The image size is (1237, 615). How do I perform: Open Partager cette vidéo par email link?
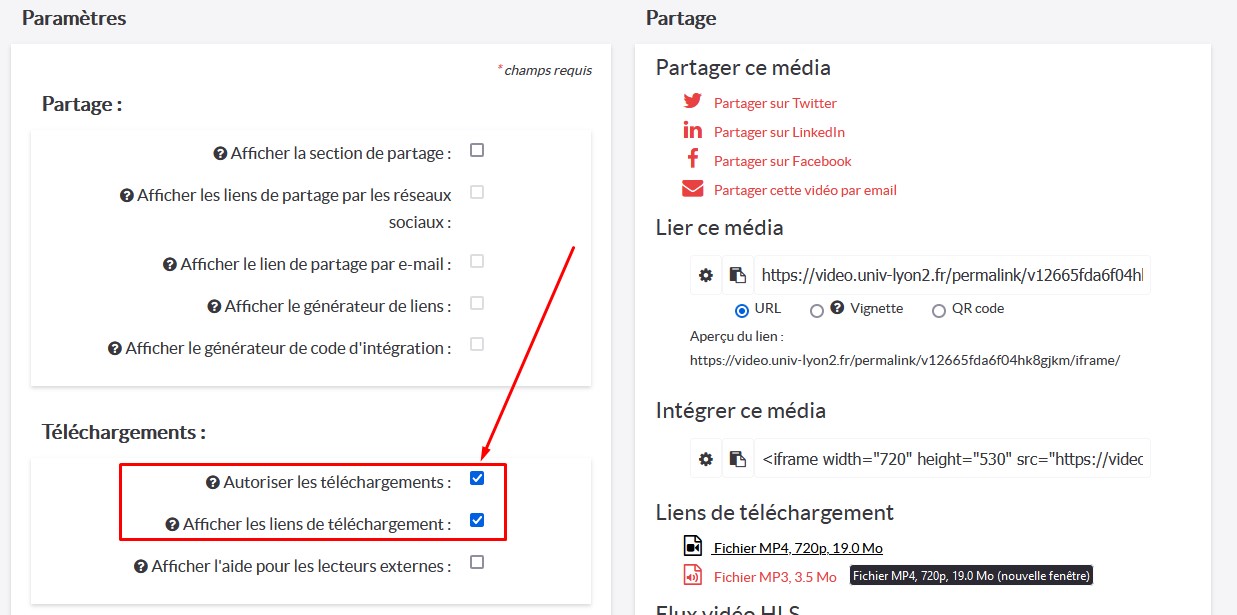(805, 190)
